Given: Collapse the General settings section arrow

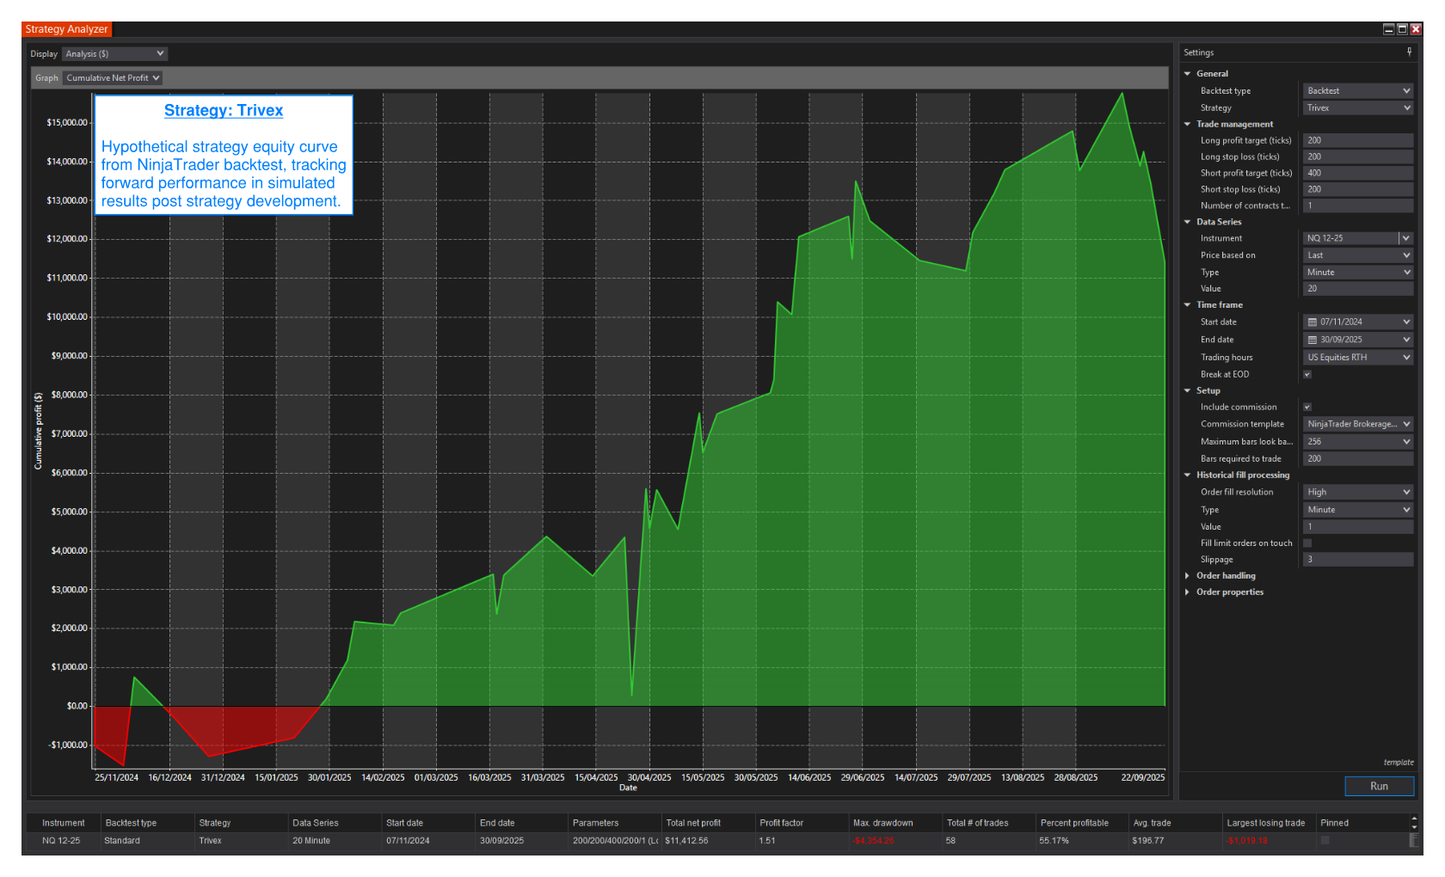Looking at the screenshot, I should point(1188,74).
